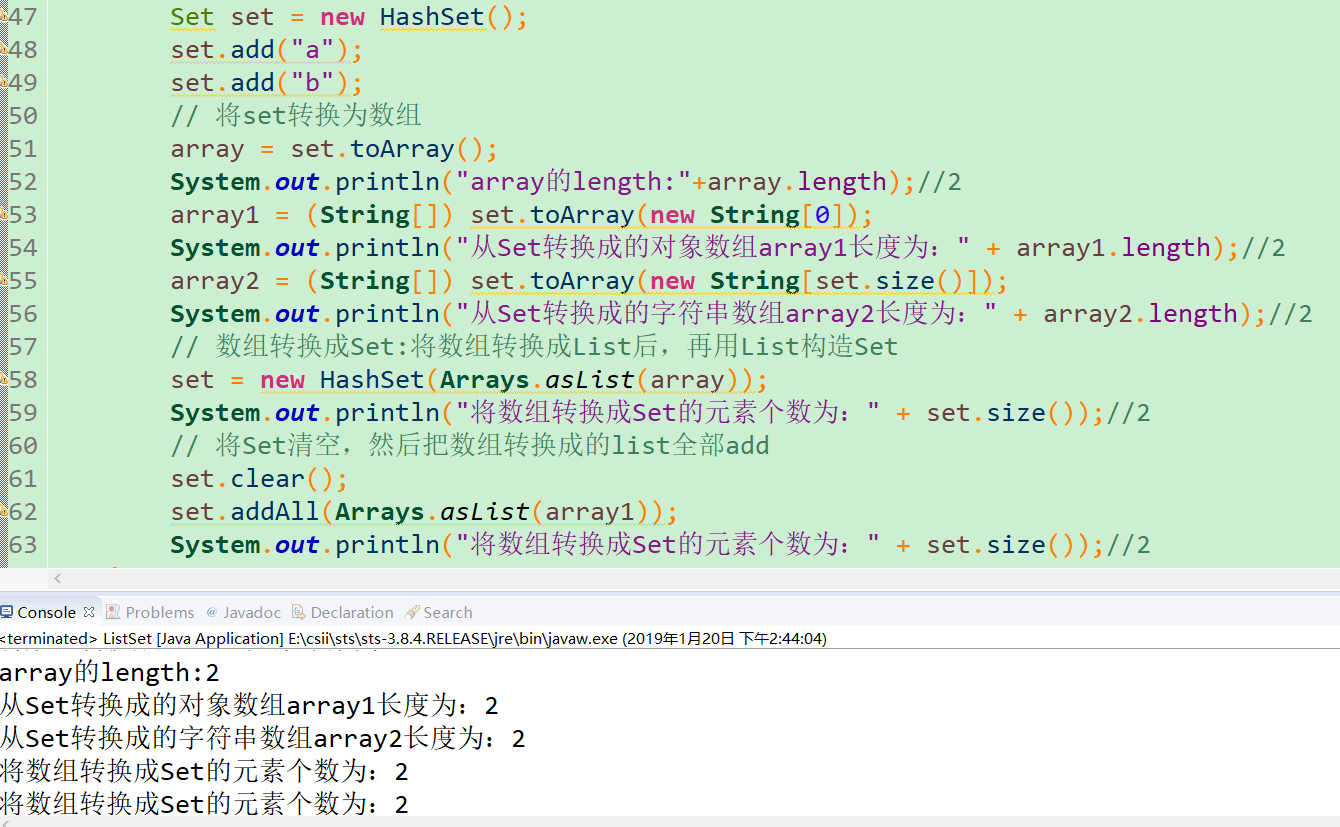Click console output mentioning array2长度为：2
1340x827 pixels.
click(263, 738)
